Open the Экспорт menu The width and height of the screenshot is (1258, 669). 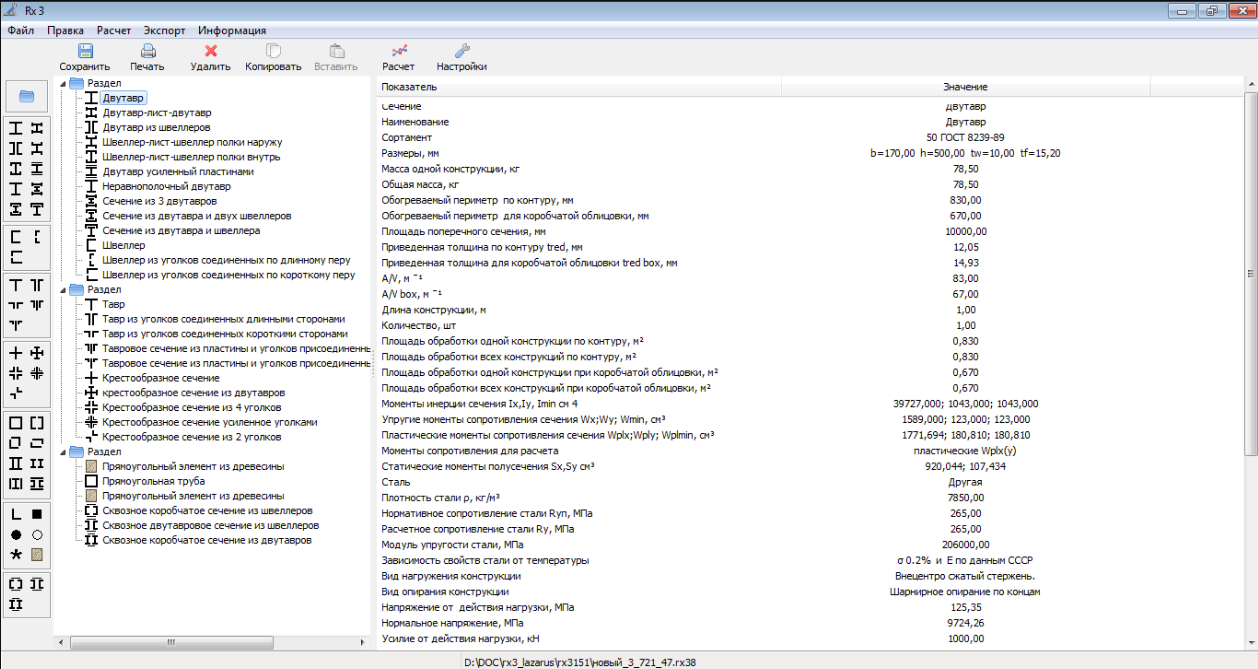[164, 30]
